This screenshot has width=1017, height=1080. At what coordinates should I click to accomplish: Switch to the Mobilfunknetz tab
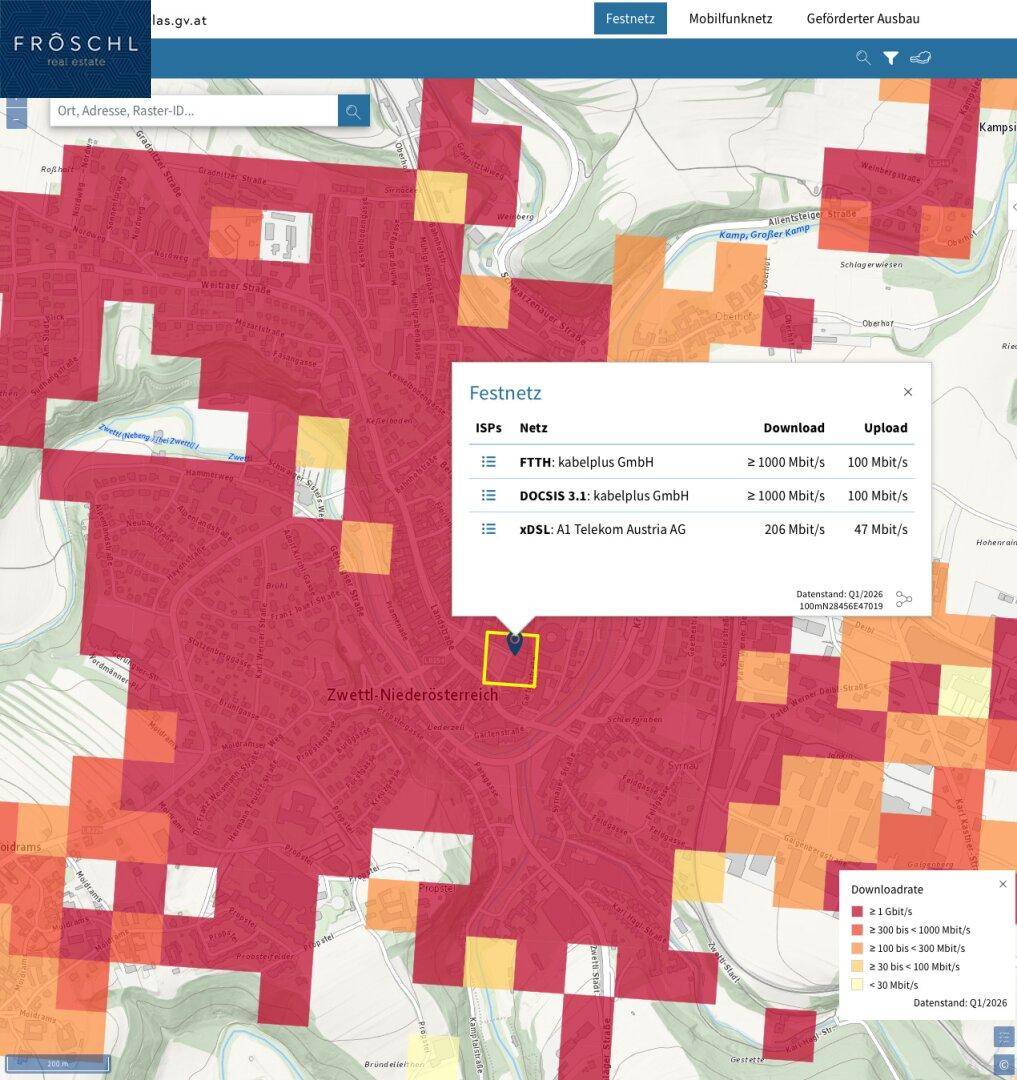tap(730, 19)
